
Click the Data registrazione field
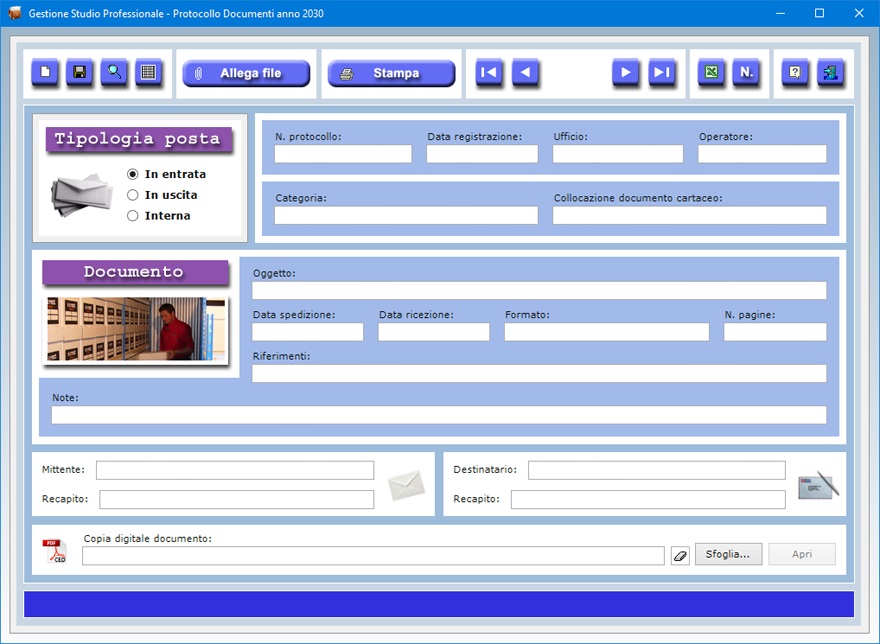click(x=482, y=154)
